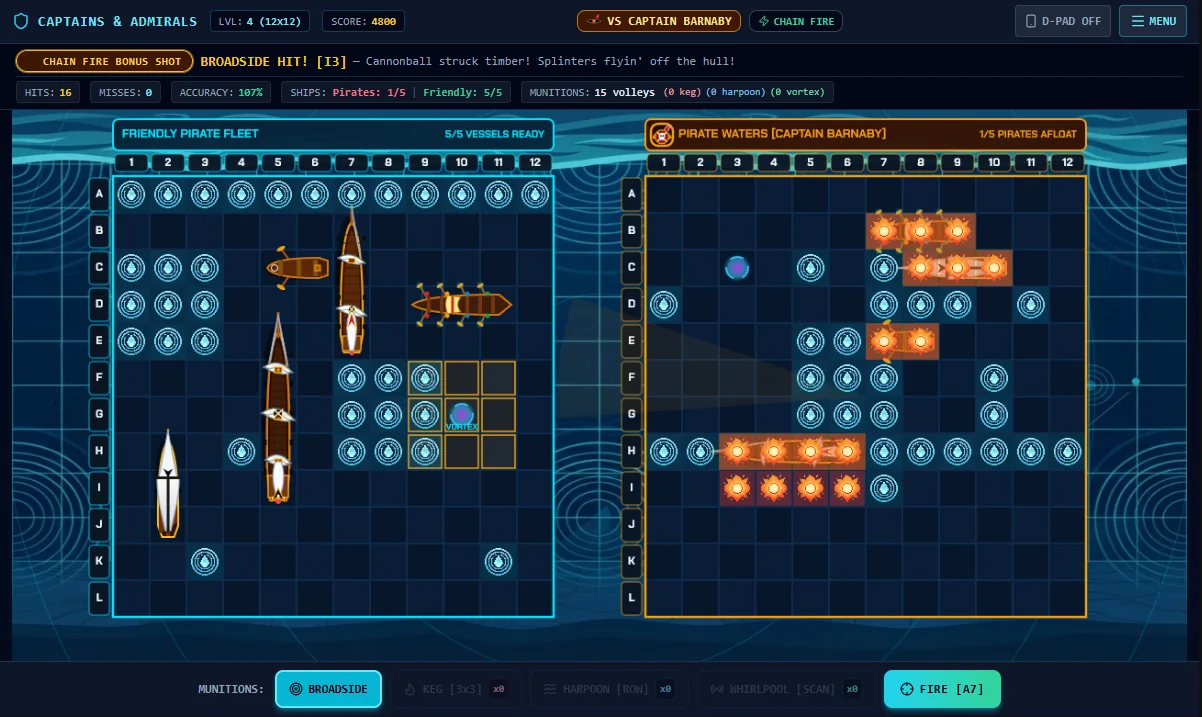Click the 5/5 VESSELS READY label

coord(494,134)
